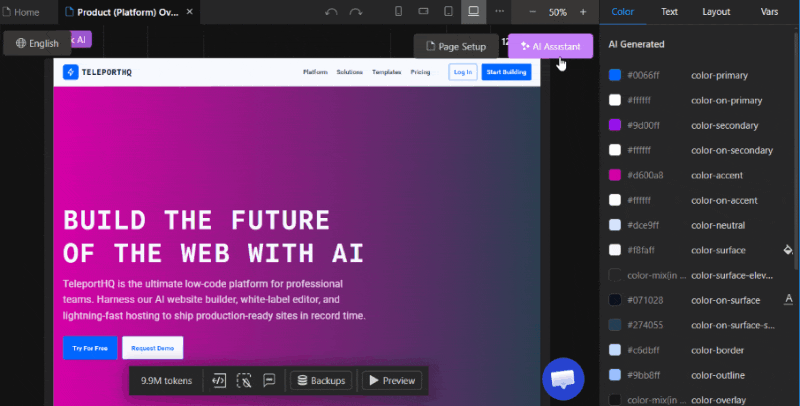Close the Product (Platform) Overview tab

tap(189, 11)
